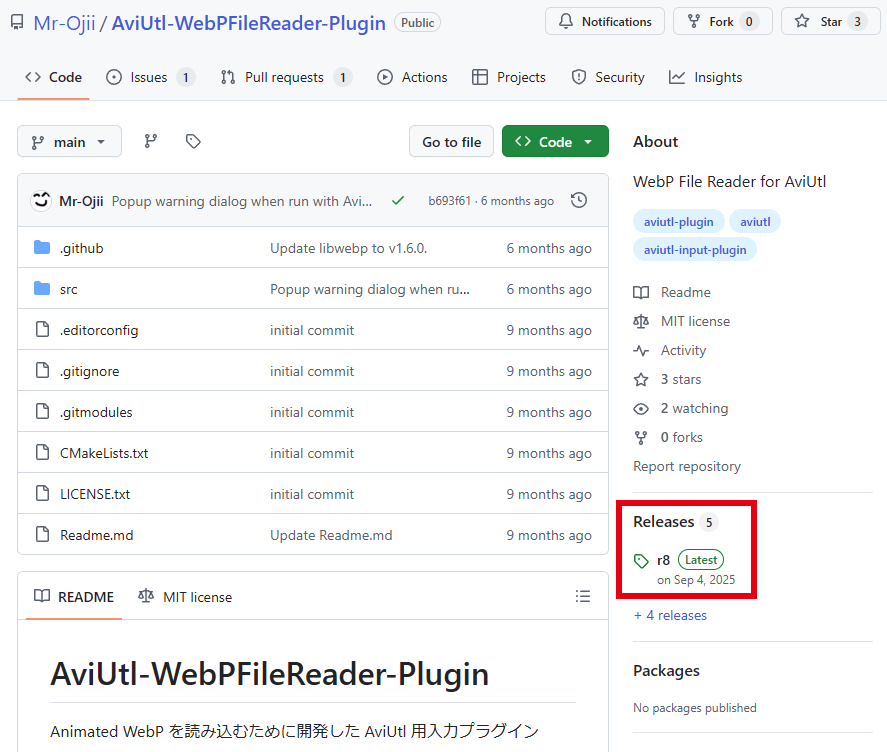Expand the main branch dropdown
Viewport: 887px width, 752px height.
click(69, 142)
